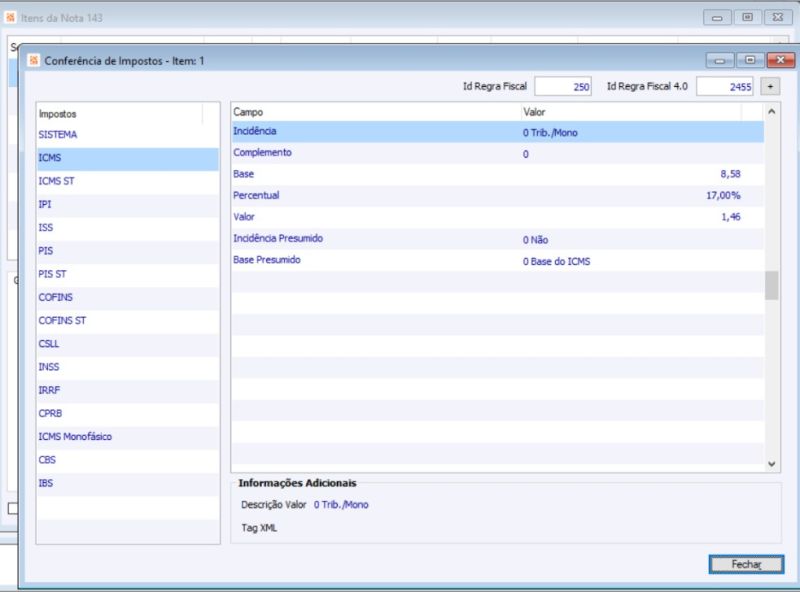800x592 pixels.
Task: Close the Itens da Nota 143 window
Action: (x=777, y=17)
